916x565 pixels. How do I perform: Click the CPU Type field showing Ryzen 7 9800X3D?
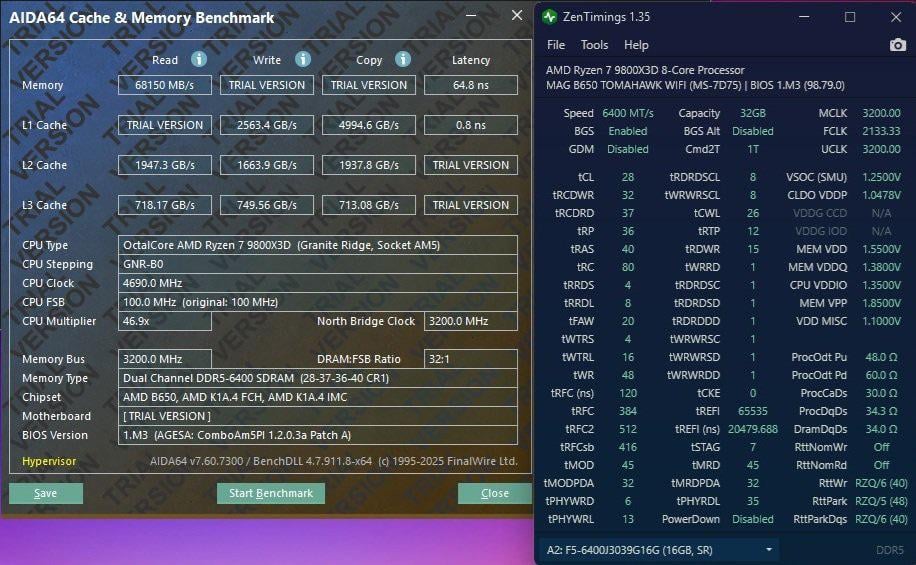tap(318, 245)
